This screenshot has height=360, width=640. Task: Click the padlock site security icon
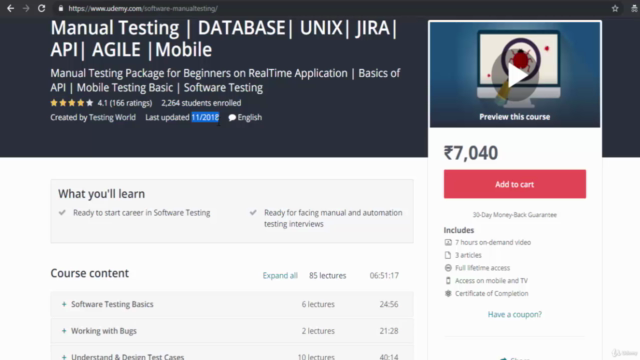[x=61, y=8]
